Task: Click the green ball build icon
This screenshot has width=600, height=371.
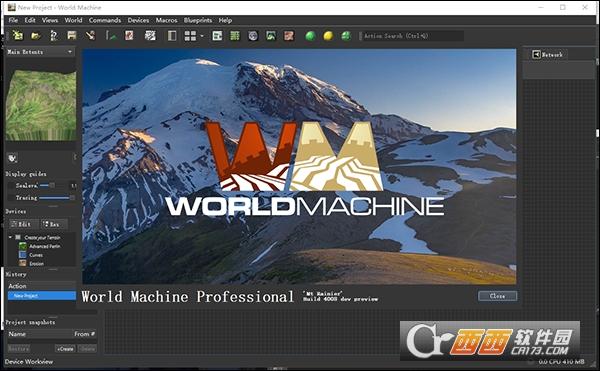Action: click(x=310, y=36)
